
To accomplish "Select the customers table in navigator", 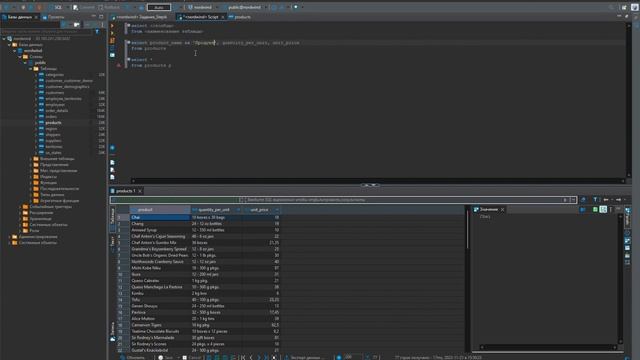I will click(x=55, y=93).
